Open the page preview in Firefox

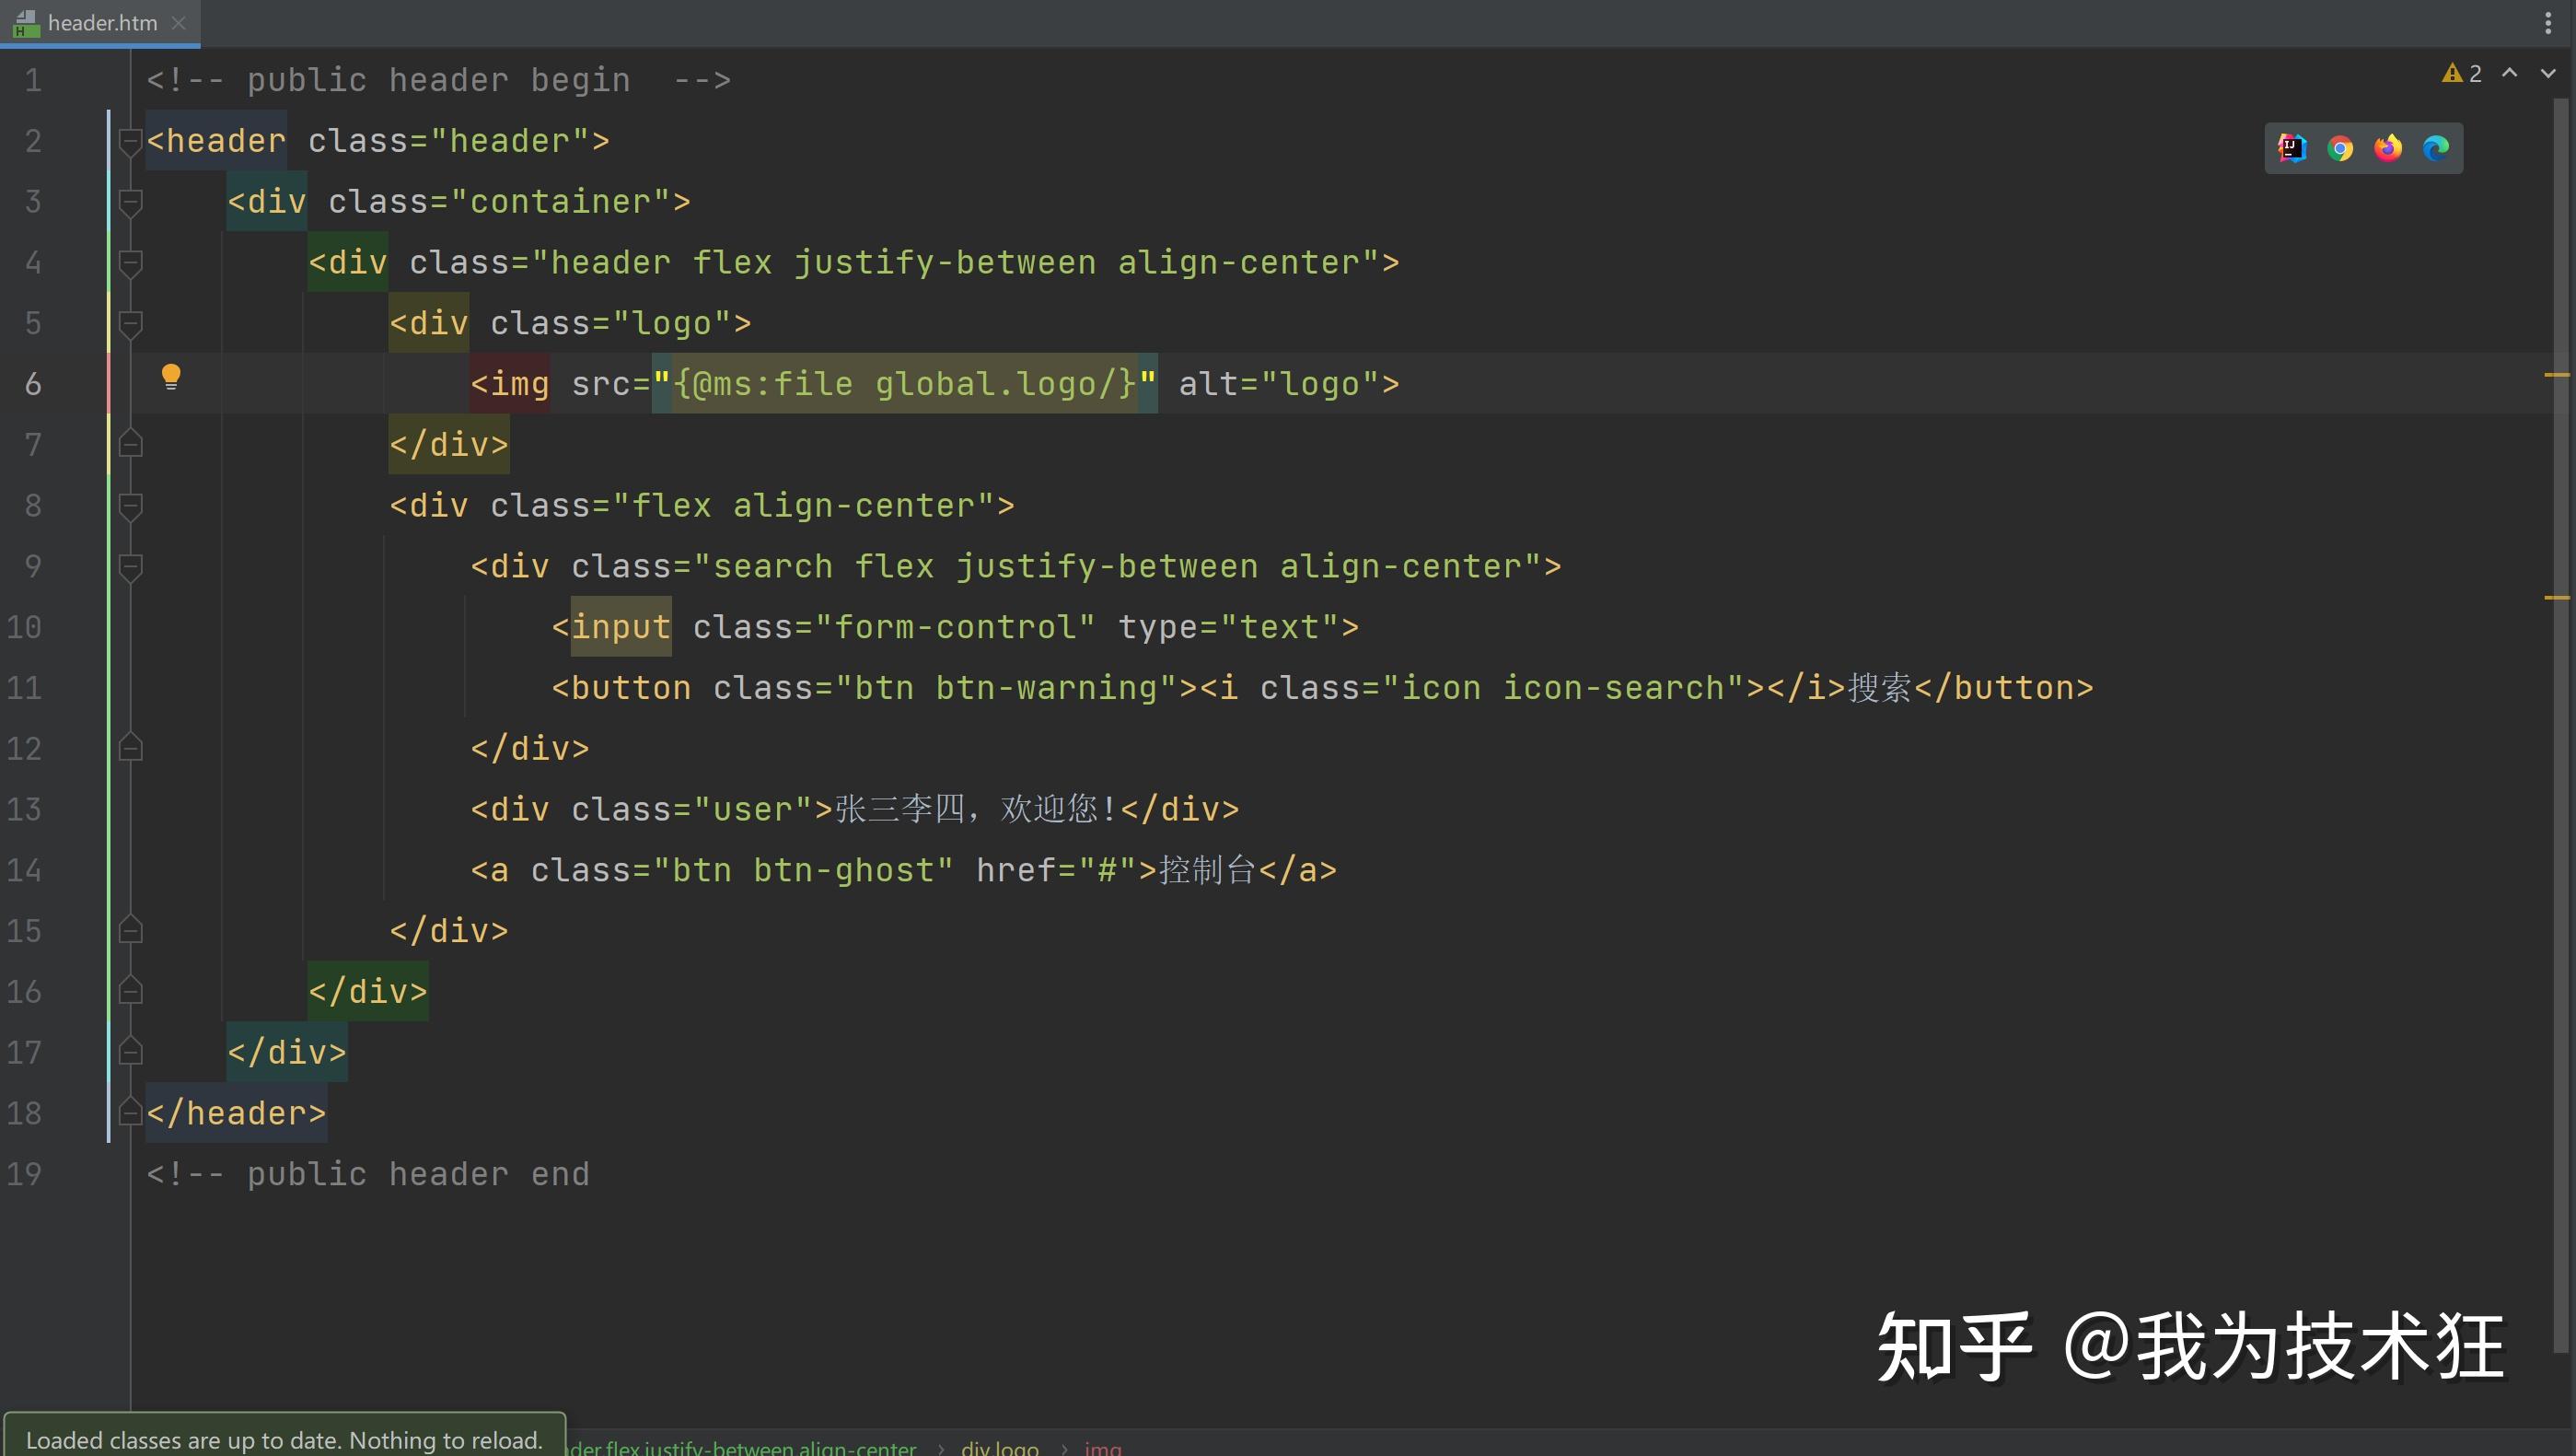pos(2387,148)
